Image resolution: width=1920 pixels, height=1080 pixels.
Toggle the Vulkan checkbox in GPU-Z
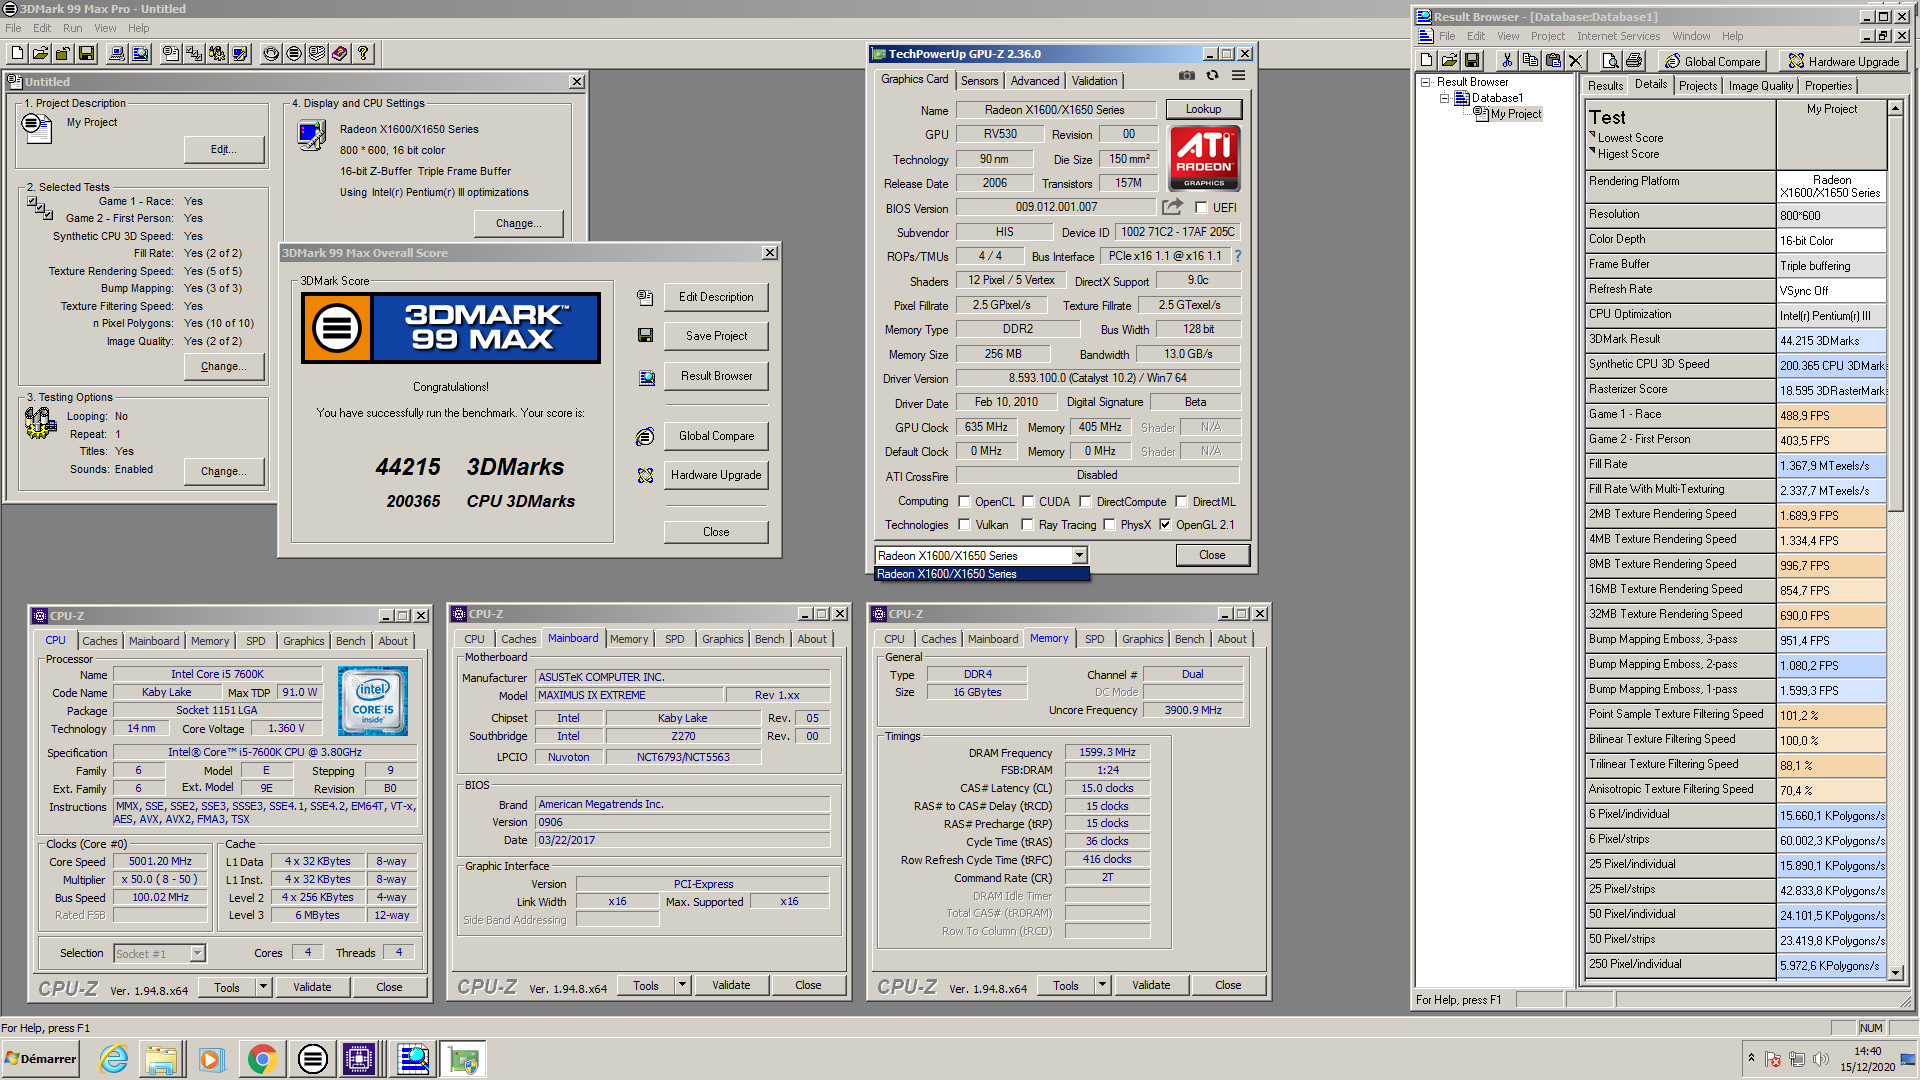[964, 525]
